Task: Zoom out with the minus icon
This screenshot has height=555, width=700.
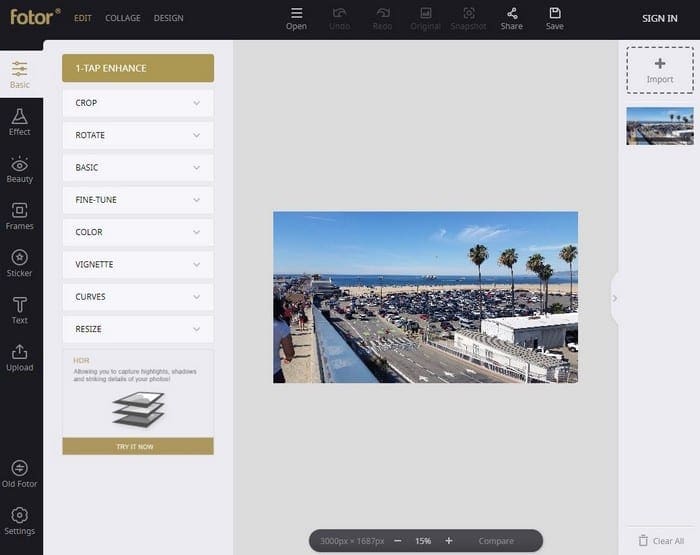Action: [x=398, y=541]
